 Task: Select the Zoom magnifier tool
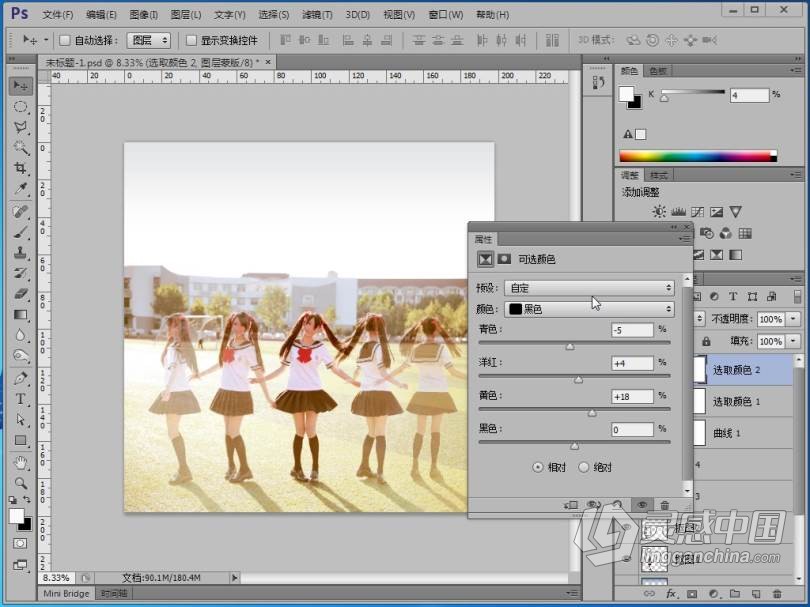click(21, 484)
